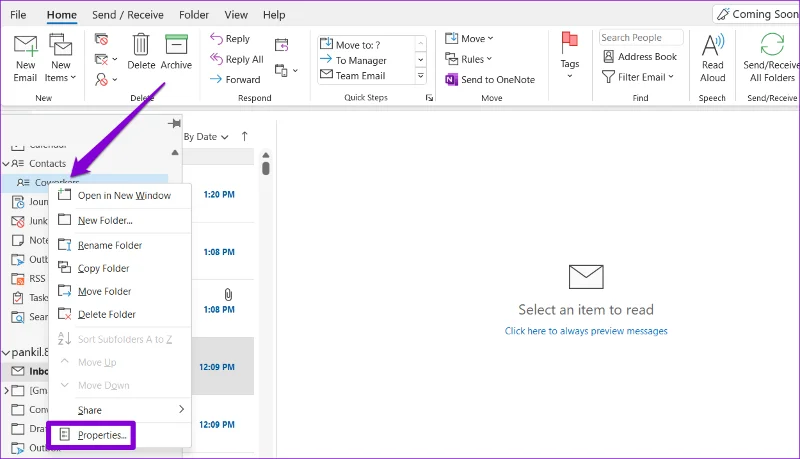800x459 pixels.
Task: Choose Move Folder
Action: click(120, 291)
